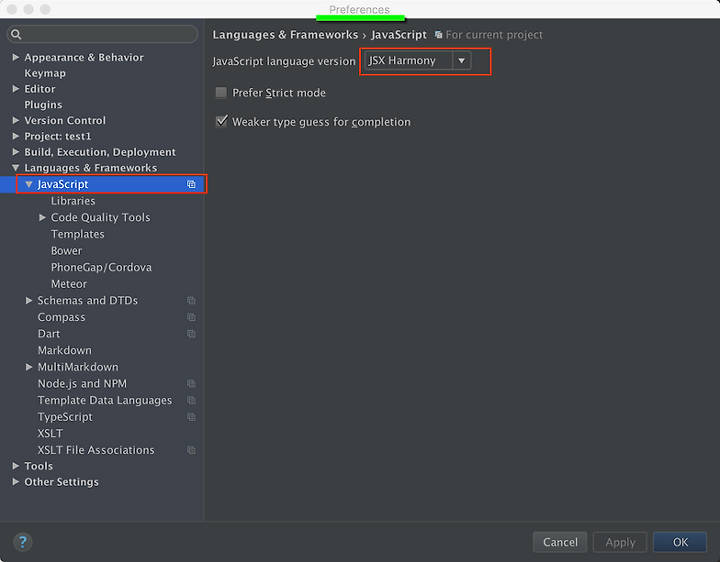
Task: Click project-level icon next to Schemas and DTDs
Action: point(191,301)
